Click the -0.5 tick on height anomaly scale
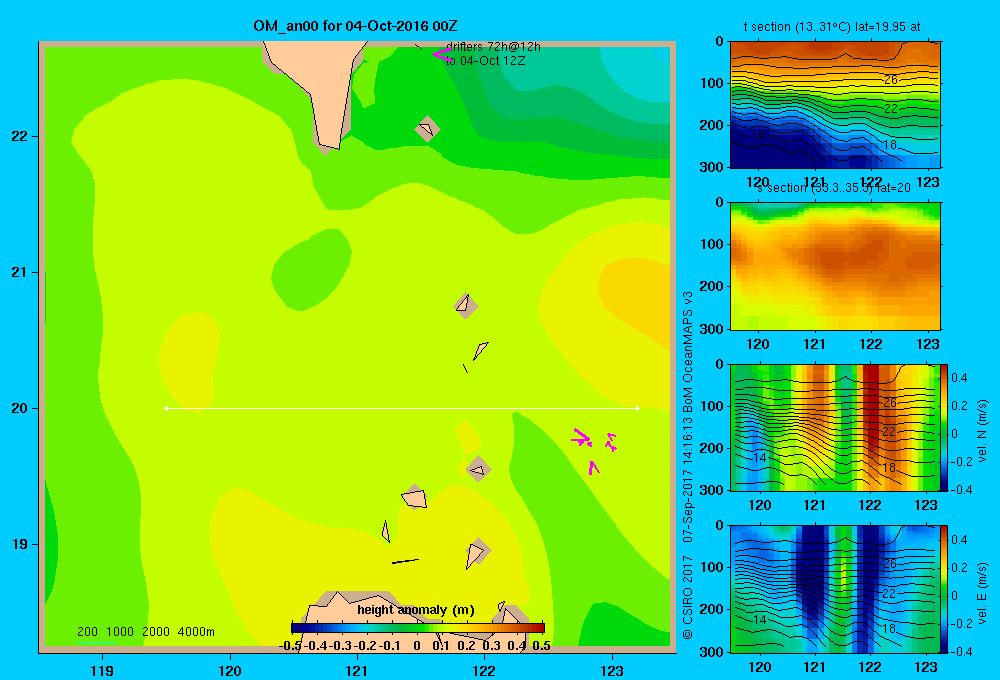This screenshot has width=1000, height=680. point(290,646)
